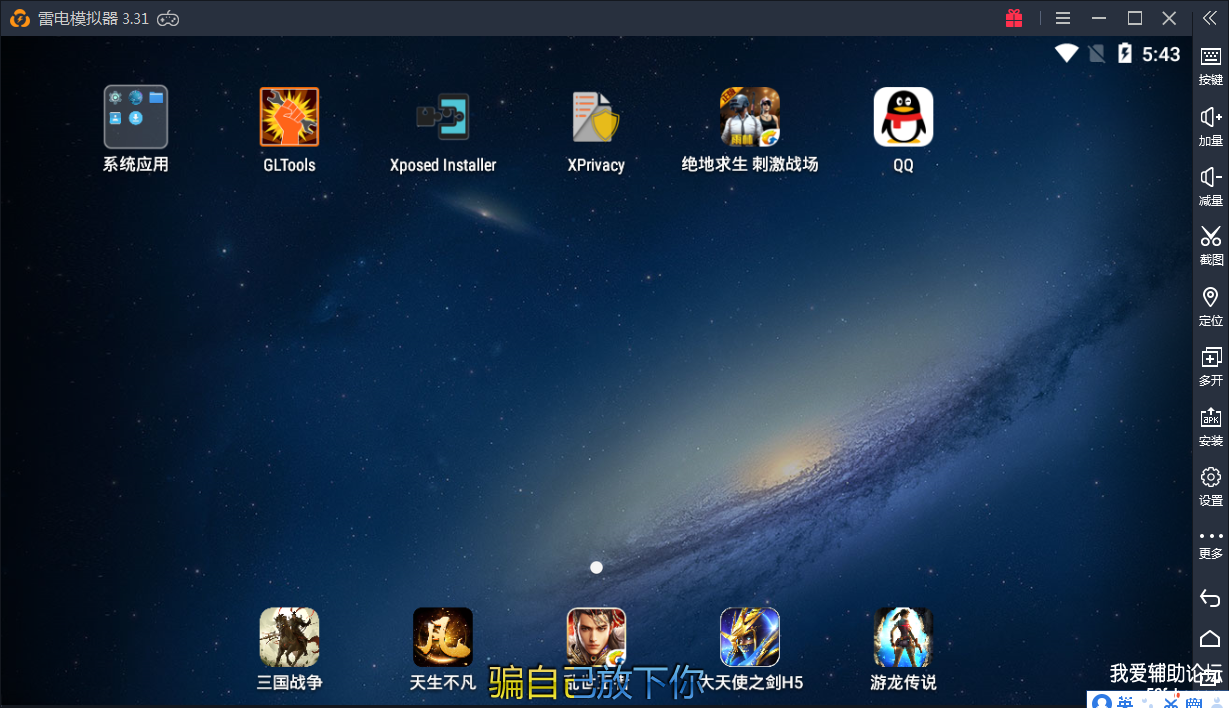
Task: Open 定位 location settings
Action: tap(1210, 306)
